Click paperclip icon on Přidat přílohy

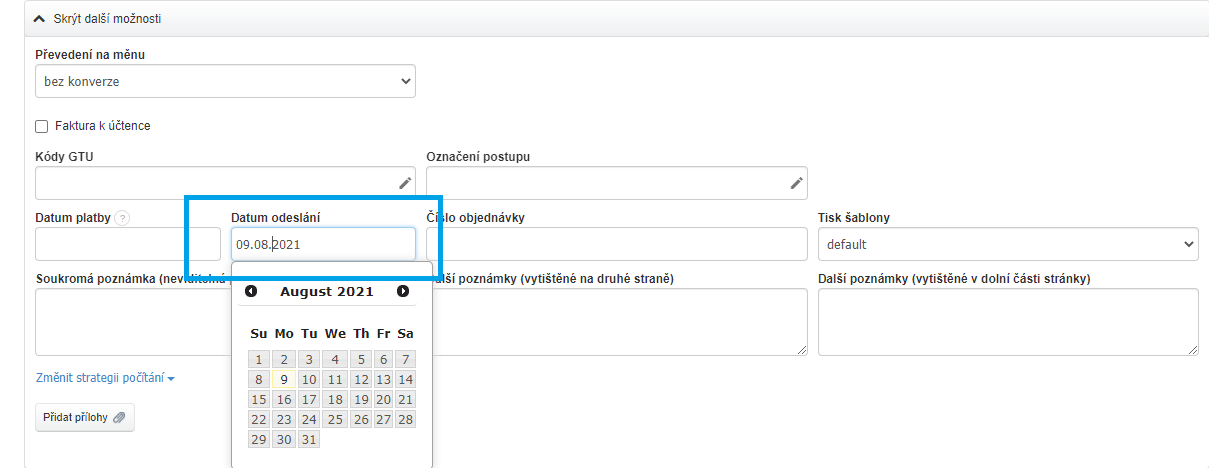point(120,418)
